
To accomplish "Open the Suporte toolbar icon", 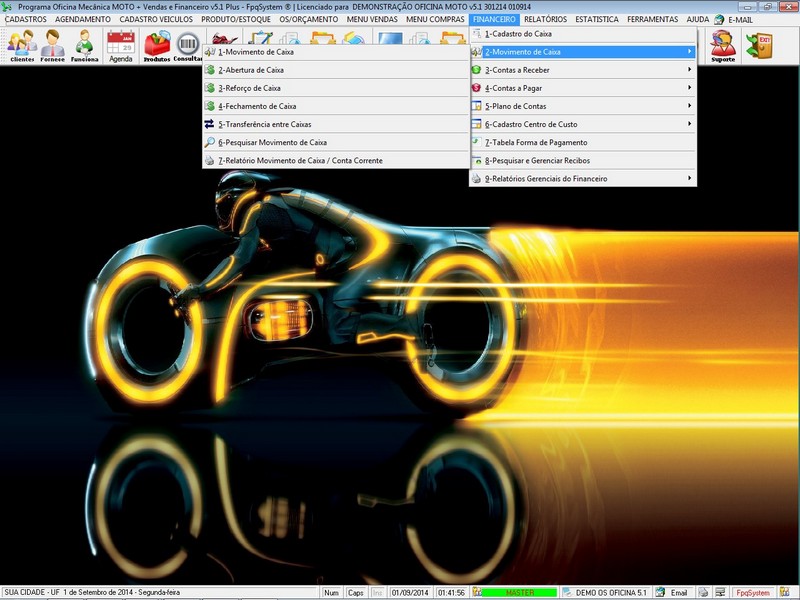I will click(x=722, y=45).
